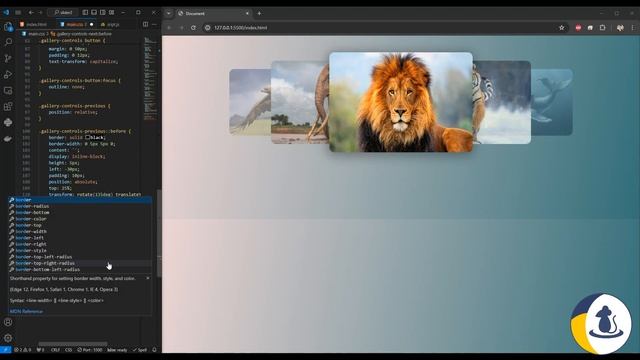This screenshot has width=640, height=360.
Task: Select 'border-bottom-left-radius' suggestion
Action: point(80,269)
